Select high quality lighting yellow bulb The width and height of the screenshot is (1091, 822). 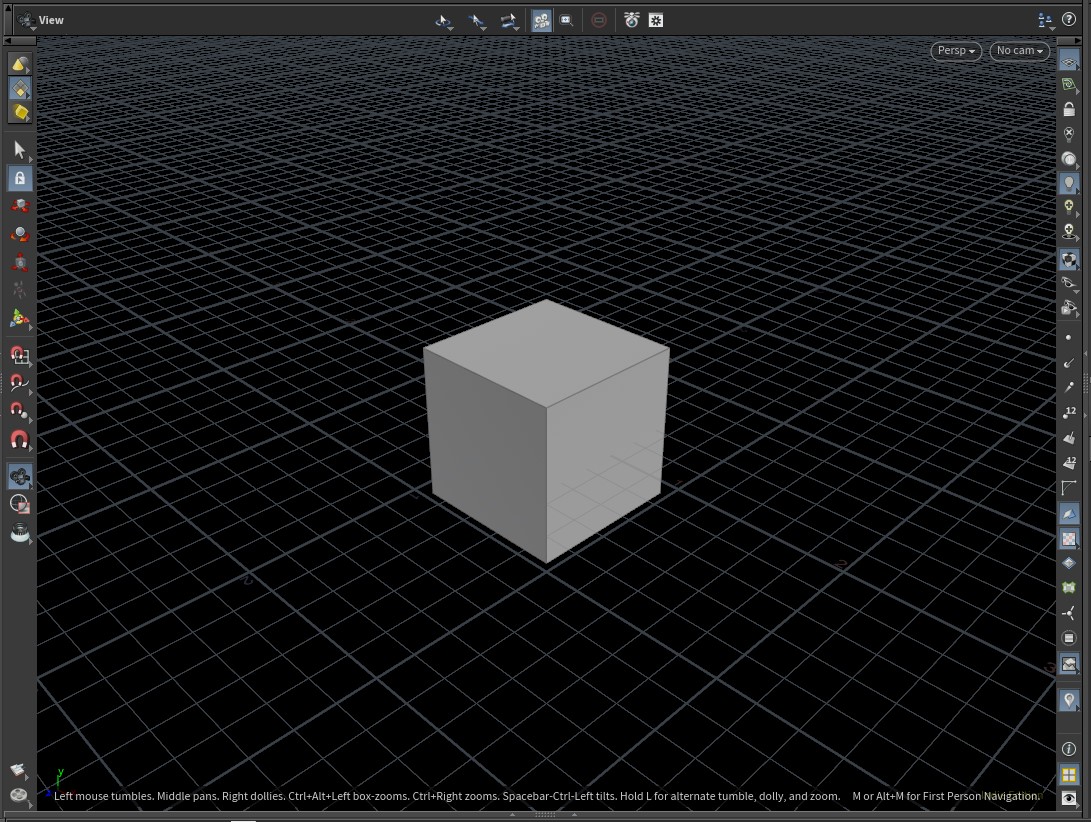point(1069,207)
